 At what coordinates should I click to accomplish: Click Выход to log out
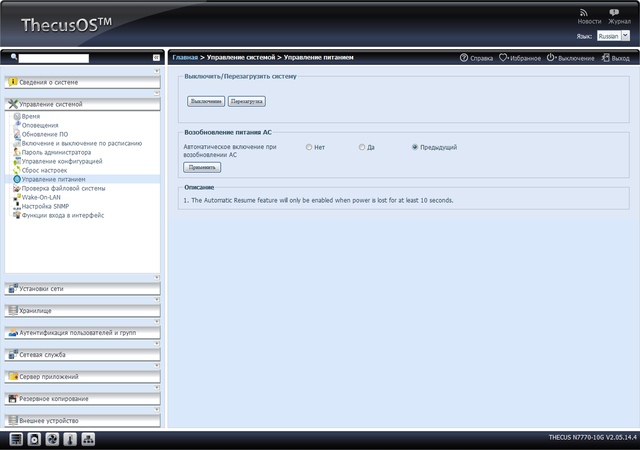tap(616, 58)
